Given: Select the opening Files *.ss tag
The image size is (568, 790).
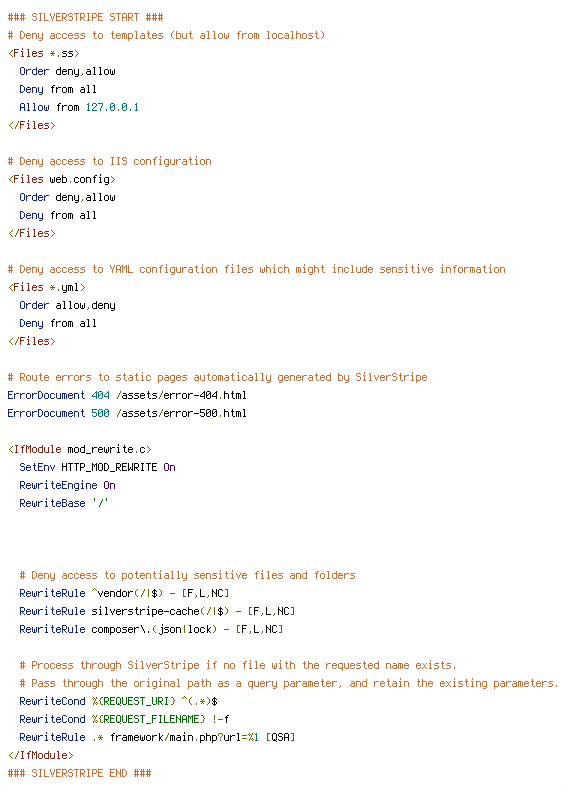Looking at the screenshot, I should pos(44,53).
